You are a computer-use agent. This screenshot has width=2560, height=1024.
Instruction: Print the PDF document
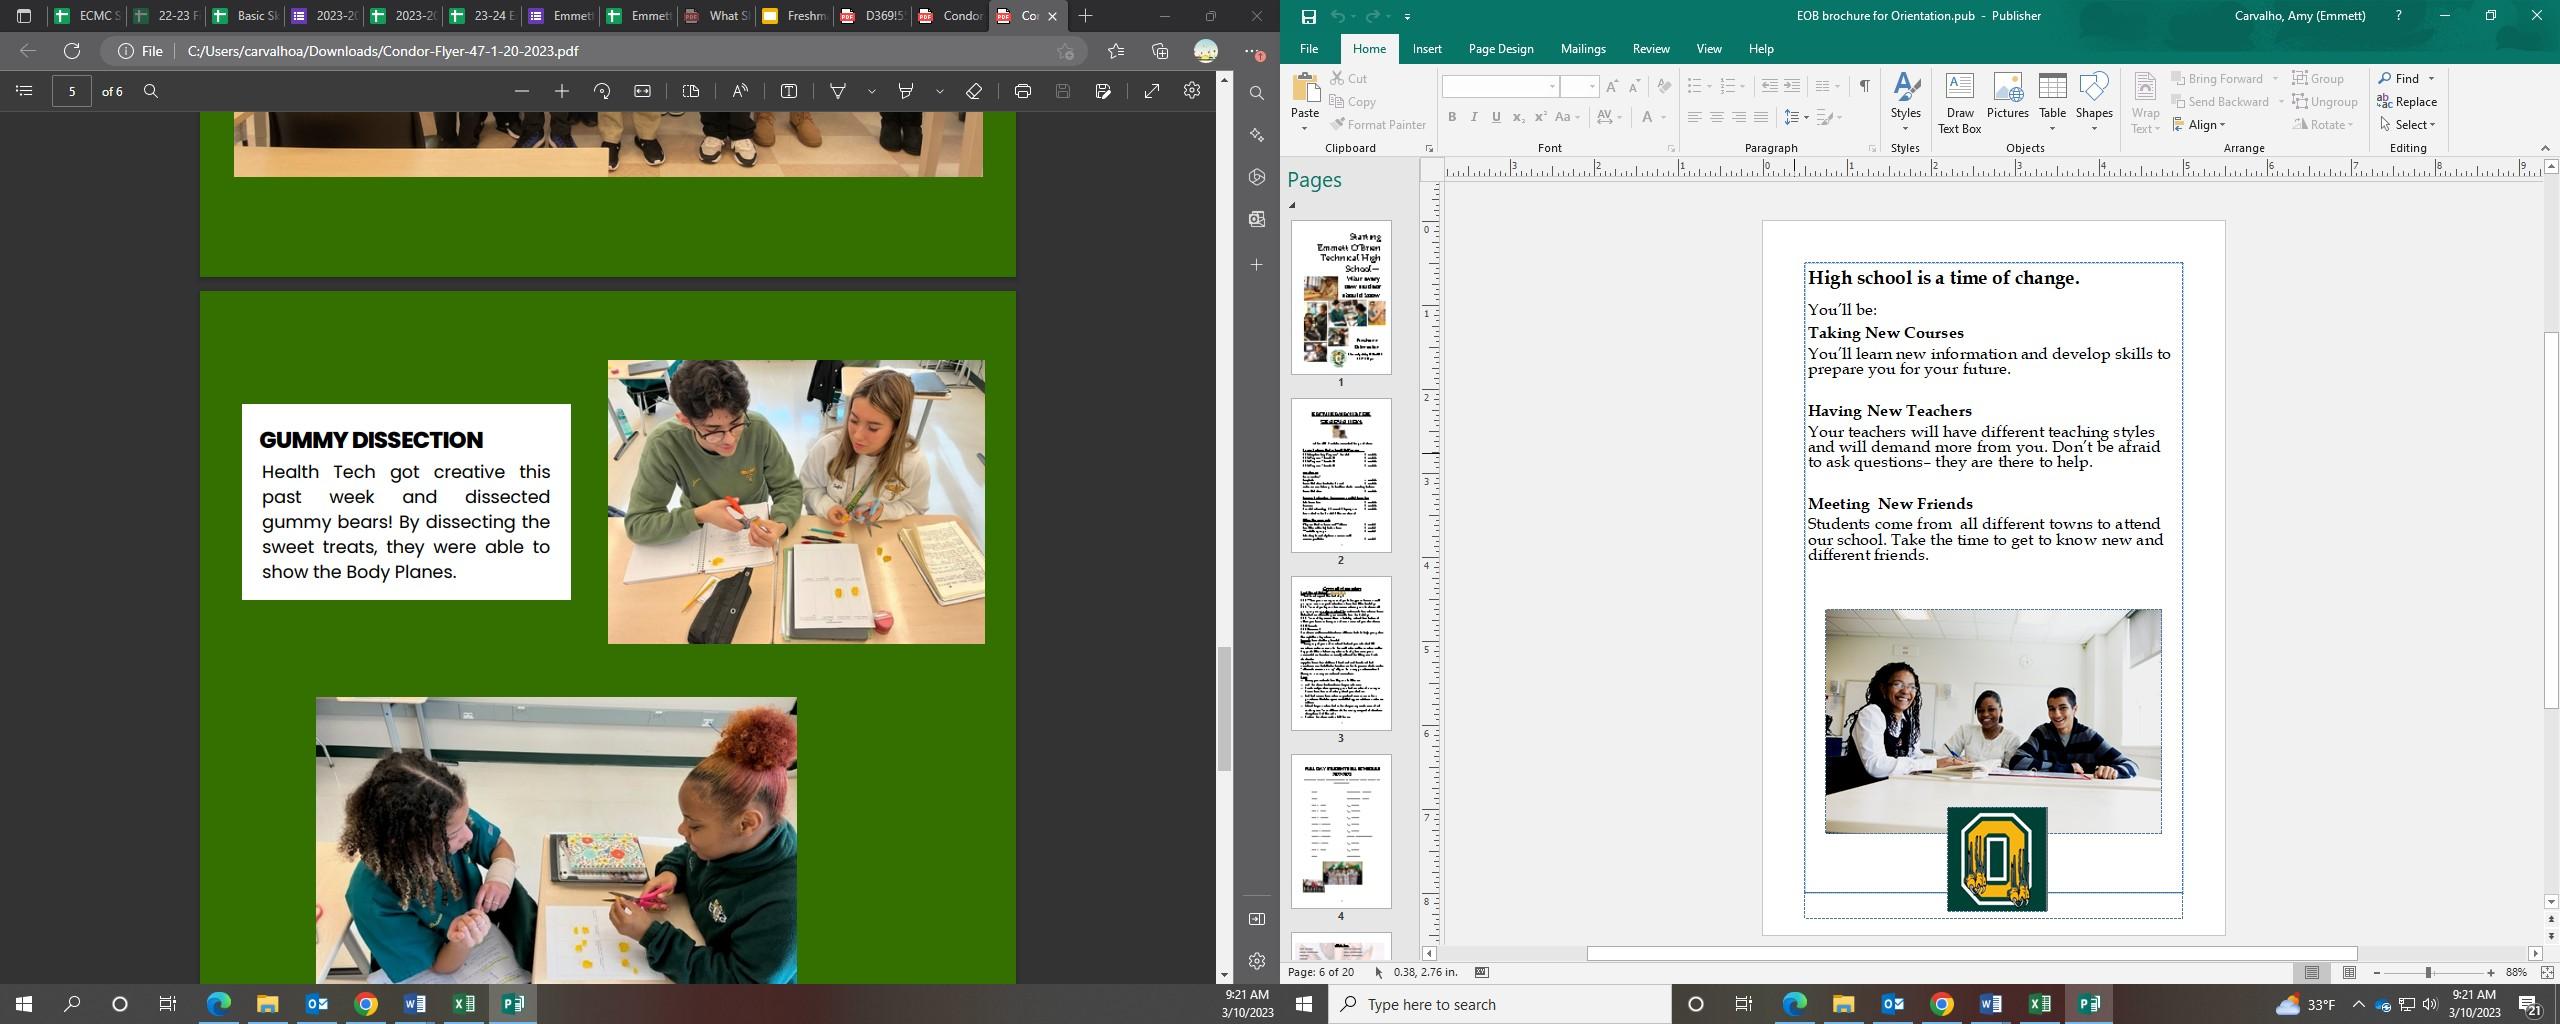(x=1022, y=91)
